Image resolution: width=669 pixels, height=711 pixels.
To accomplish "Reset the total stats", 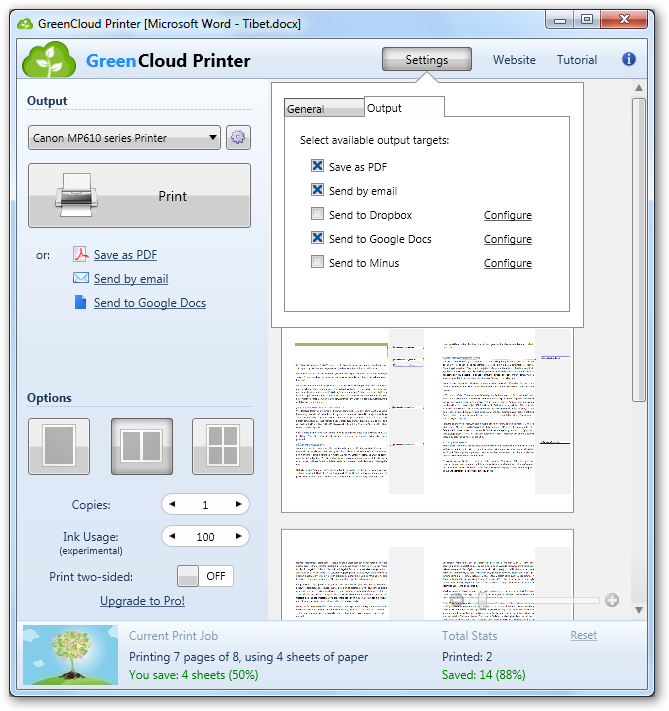I will (x=583, y=635).
